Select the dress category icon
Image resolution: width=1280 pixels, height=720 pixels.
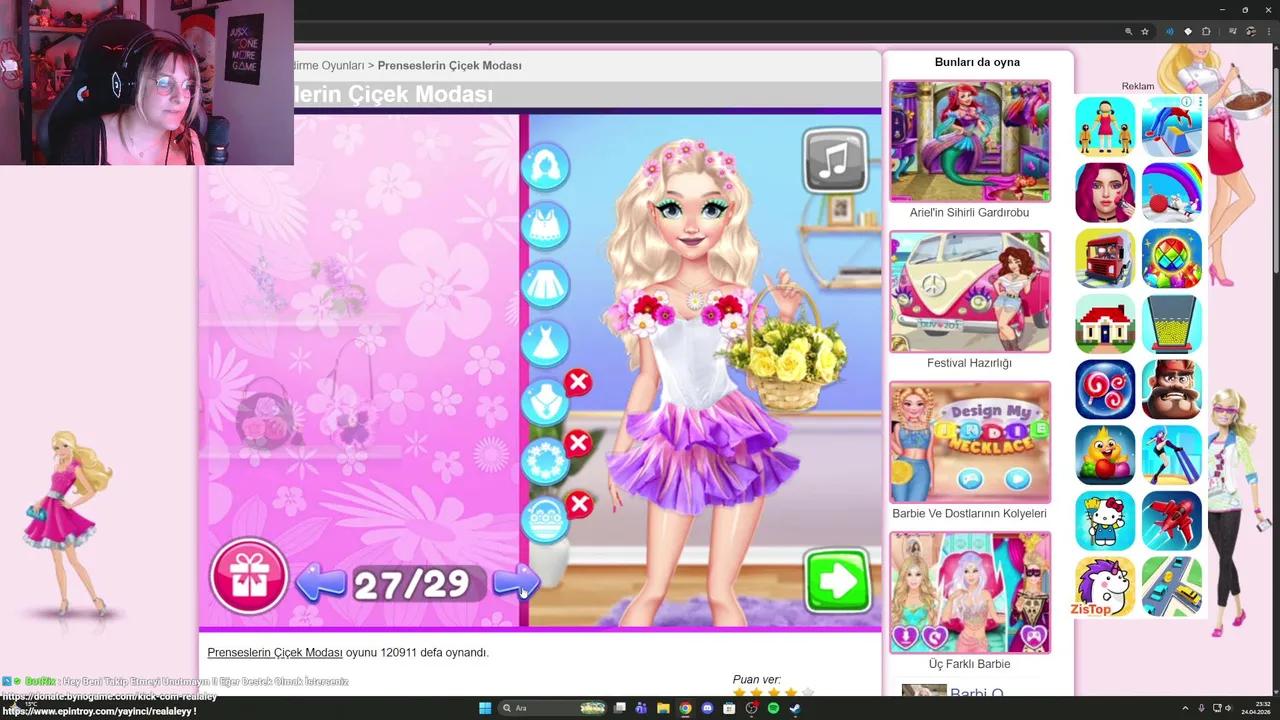click(545, 343)
